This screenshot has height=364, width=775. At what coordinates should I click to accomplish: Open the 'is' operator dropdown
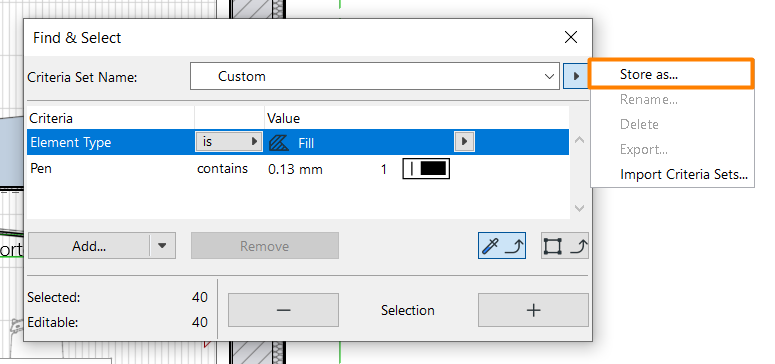(x=229, y=142)
